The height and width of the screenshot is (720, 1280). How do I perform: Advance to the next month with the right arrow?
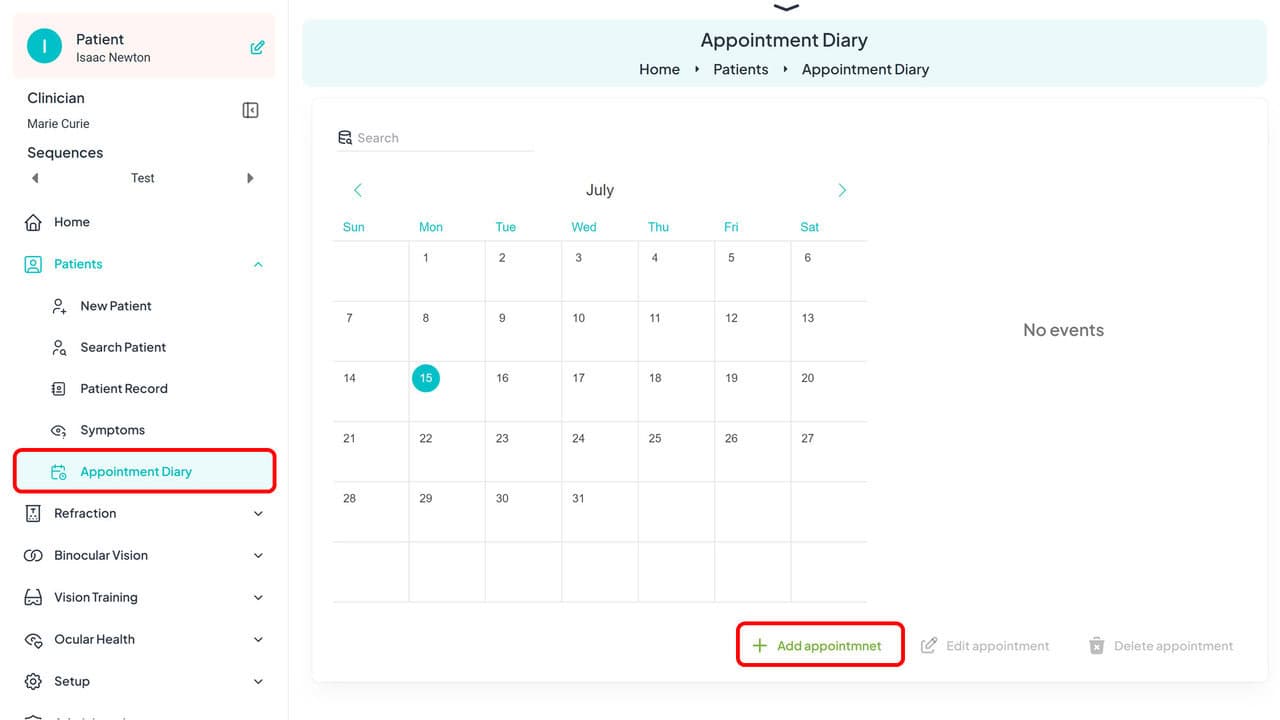[x=842, y=189]
